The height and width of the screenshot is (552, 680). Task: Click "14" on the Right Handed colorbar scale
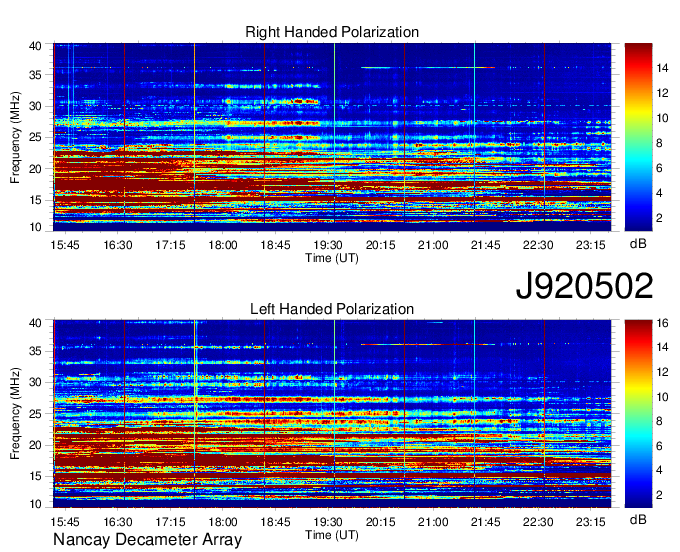pos(662,68)
